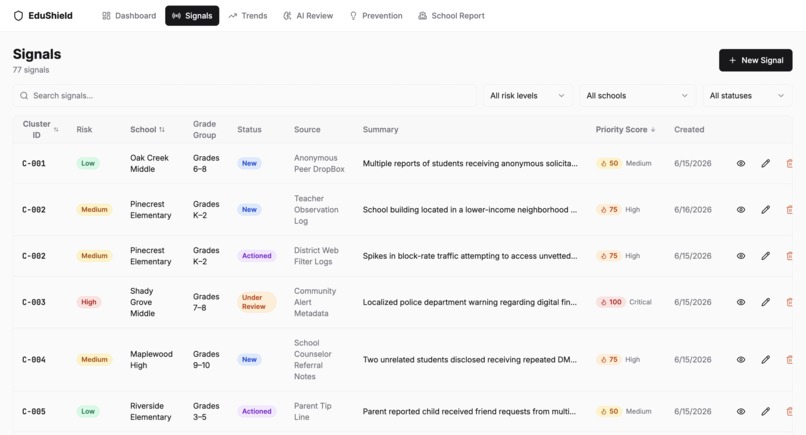View the Riverside Elementary signal
Image resolution: width=806 pixels, height=435 pixels.
741,411
